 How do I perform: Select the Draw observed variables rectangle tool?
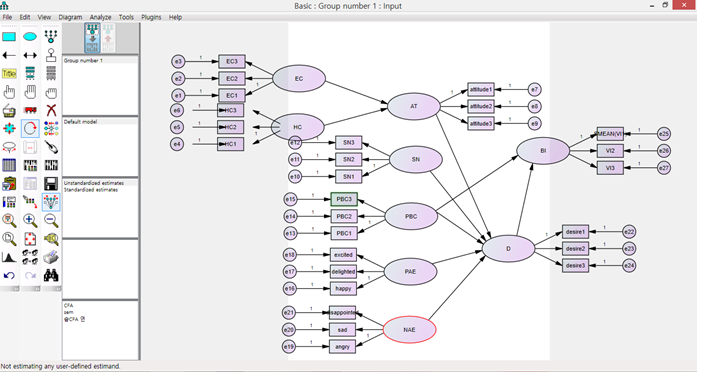point(9,37)
